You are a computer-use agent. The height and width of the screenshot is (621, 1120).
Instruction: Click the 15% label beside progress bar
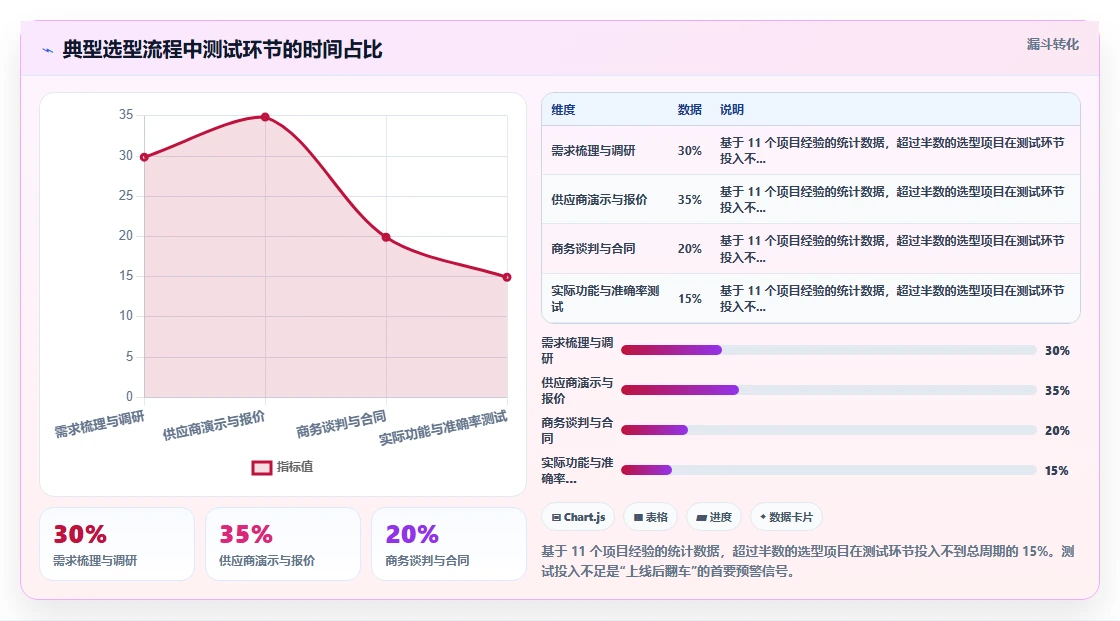coord(1057,471)
